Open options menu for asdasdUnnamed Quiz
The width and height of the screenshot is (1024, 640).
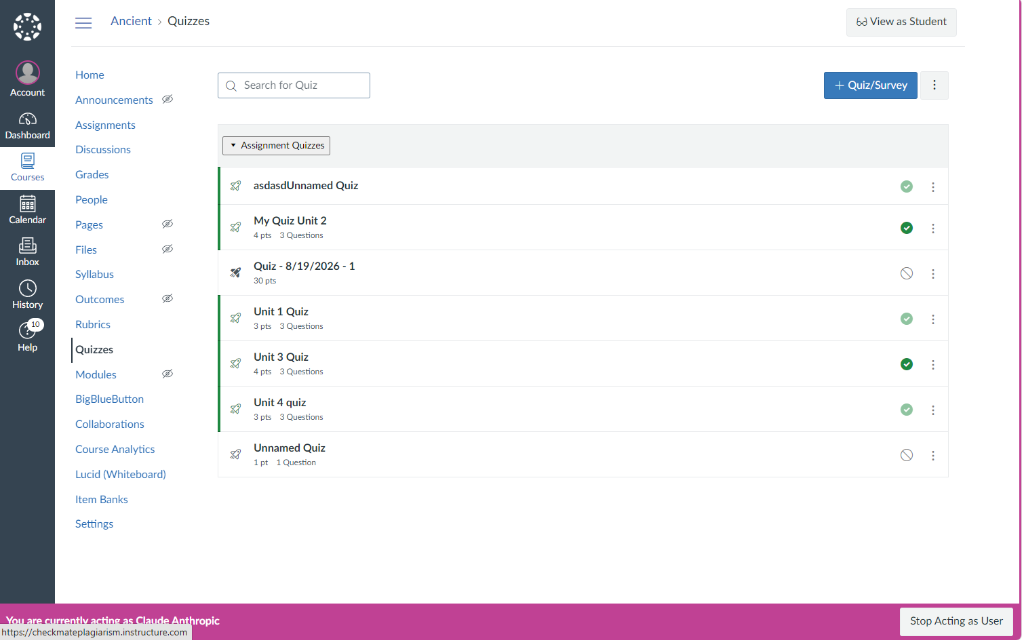pyautogui.click(x=933, y=187)
